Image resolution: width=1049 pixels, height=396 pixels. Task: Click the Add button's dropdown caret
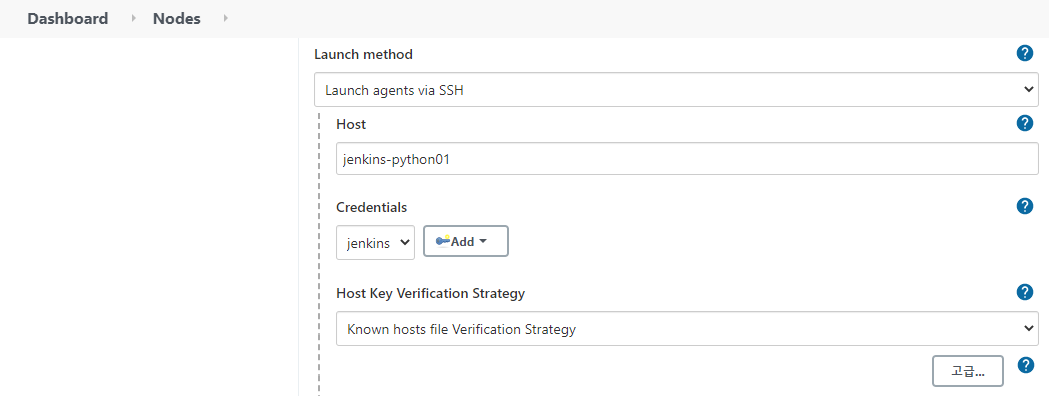[x=482, y=241]
